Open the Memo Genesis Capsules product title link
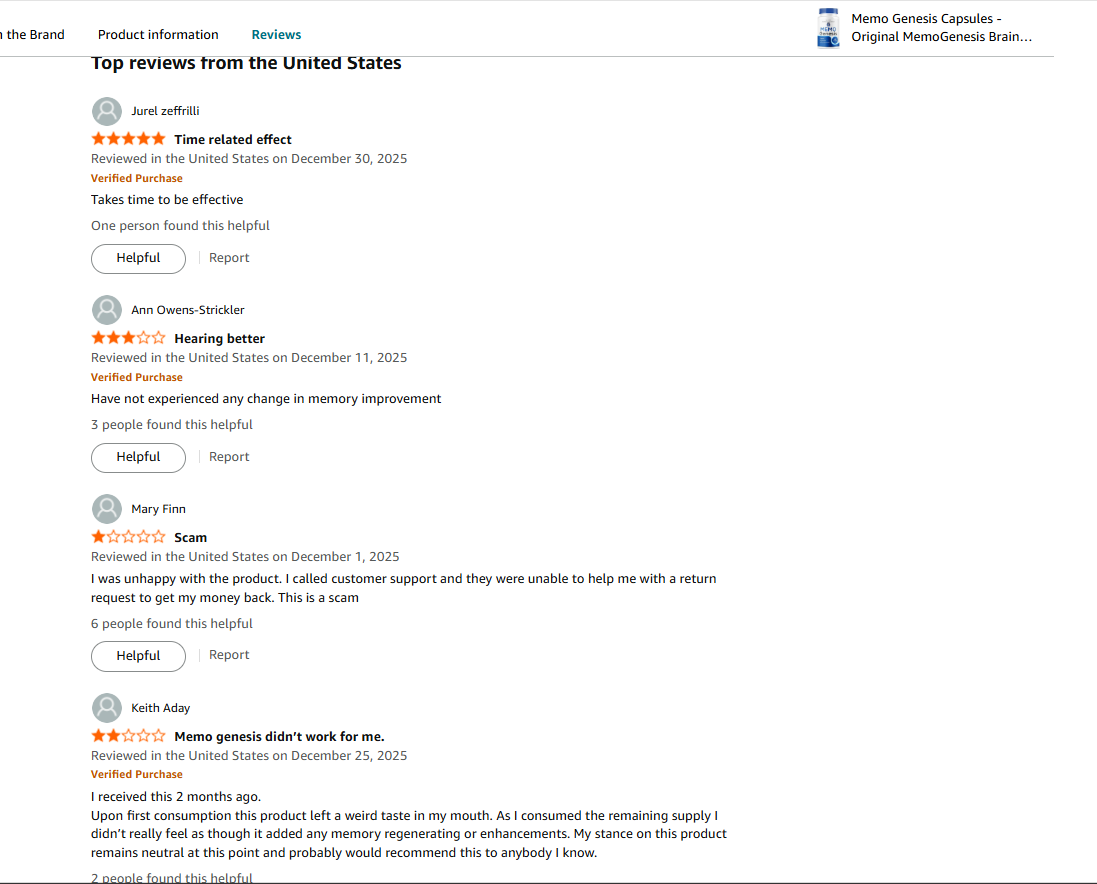The image size is (1097, 884). [x=940, y=28]
